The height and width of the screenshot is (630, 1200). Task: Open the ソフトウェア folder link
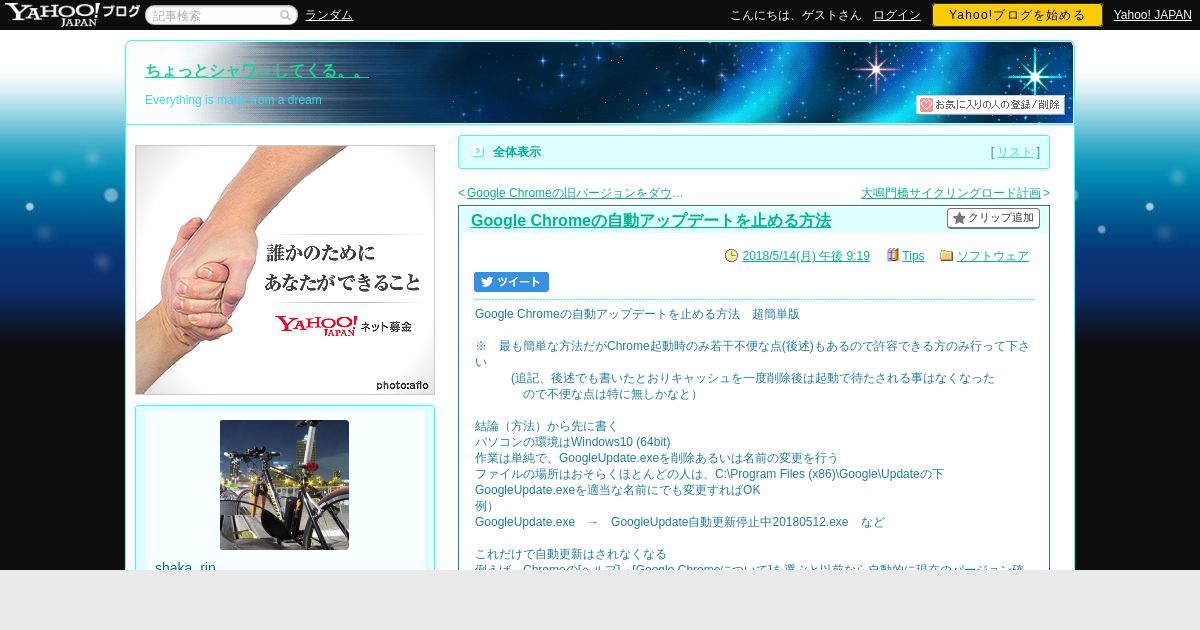(992, 256)
